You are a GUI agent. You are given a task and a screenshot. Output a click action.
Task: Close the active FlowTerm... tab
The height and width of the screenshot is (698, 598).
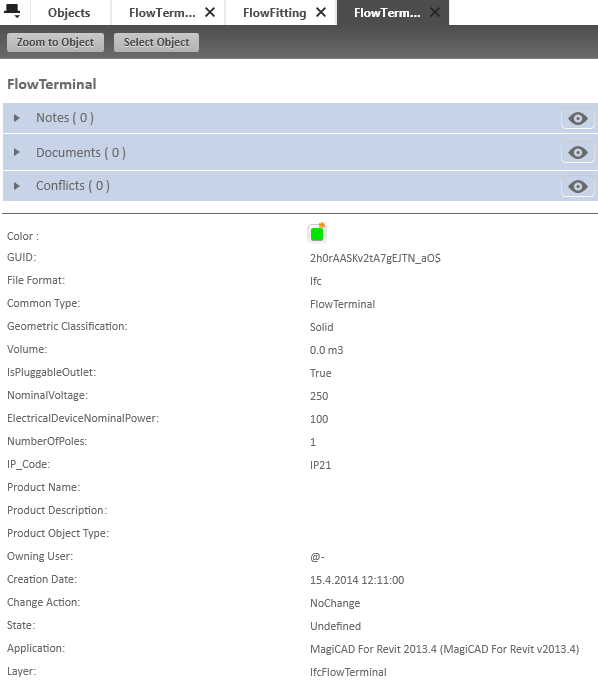435,12
